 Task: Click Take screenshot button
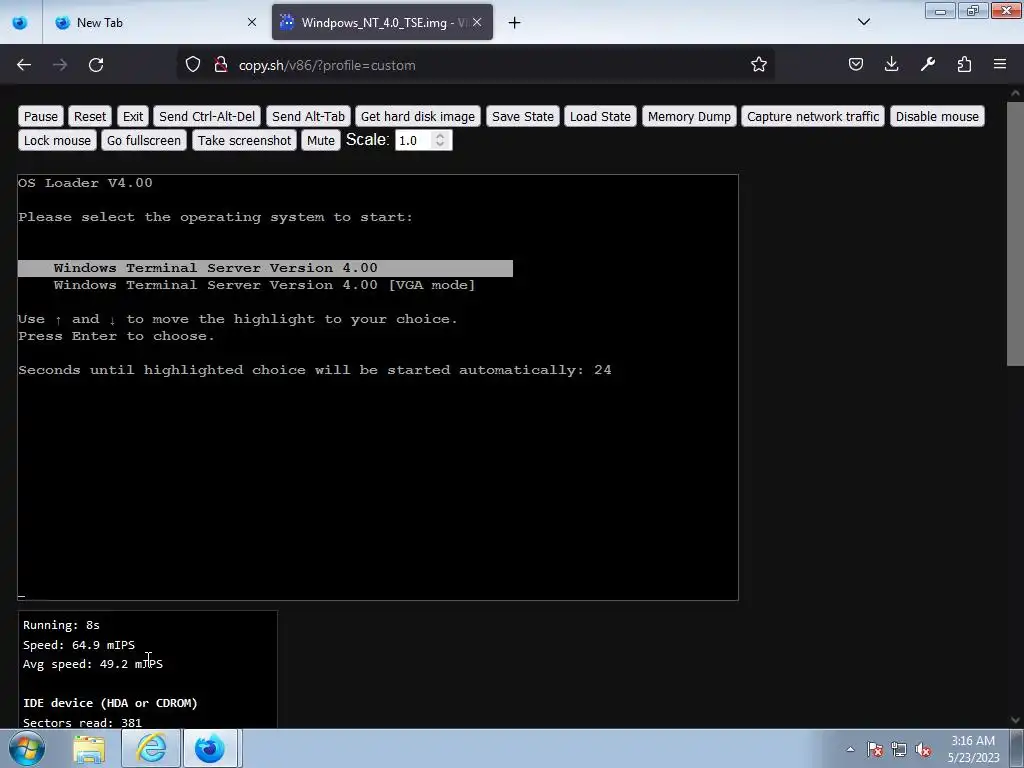click(x=244, y=140)
